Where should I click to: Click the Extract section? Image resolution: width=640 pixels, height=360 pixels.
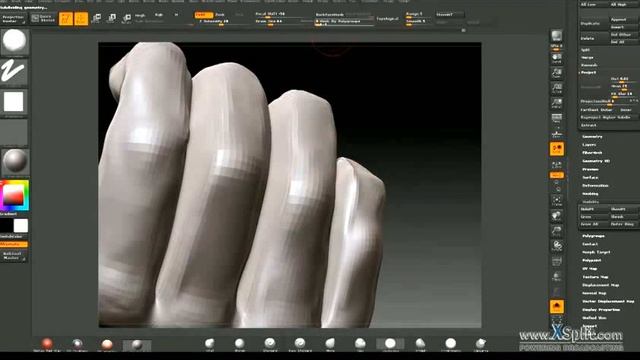point(589,125)
